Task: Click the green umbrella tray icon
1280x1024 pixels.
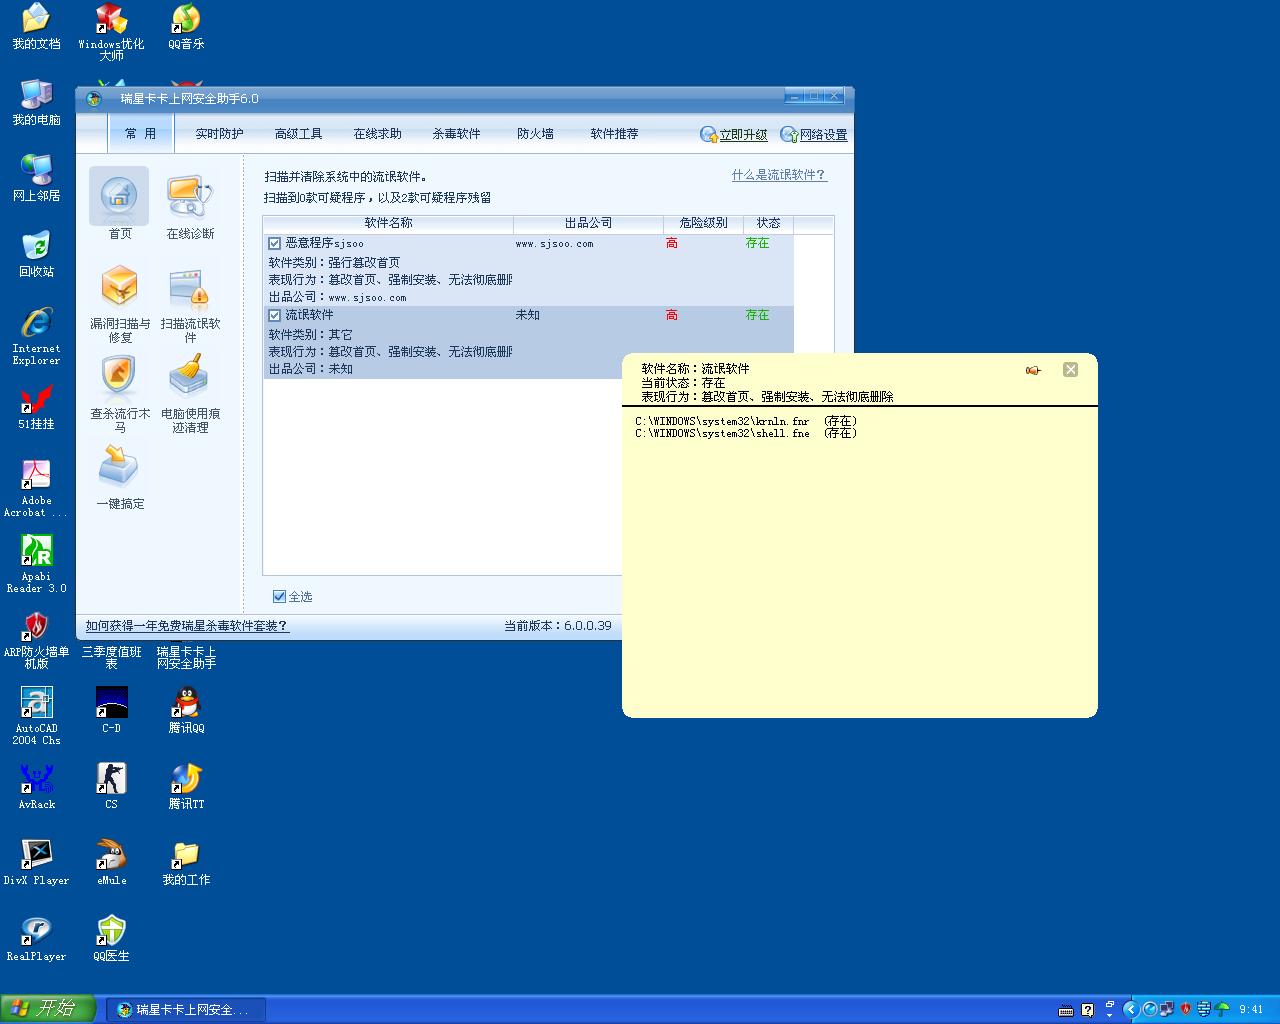Action: point(1222,1010)
